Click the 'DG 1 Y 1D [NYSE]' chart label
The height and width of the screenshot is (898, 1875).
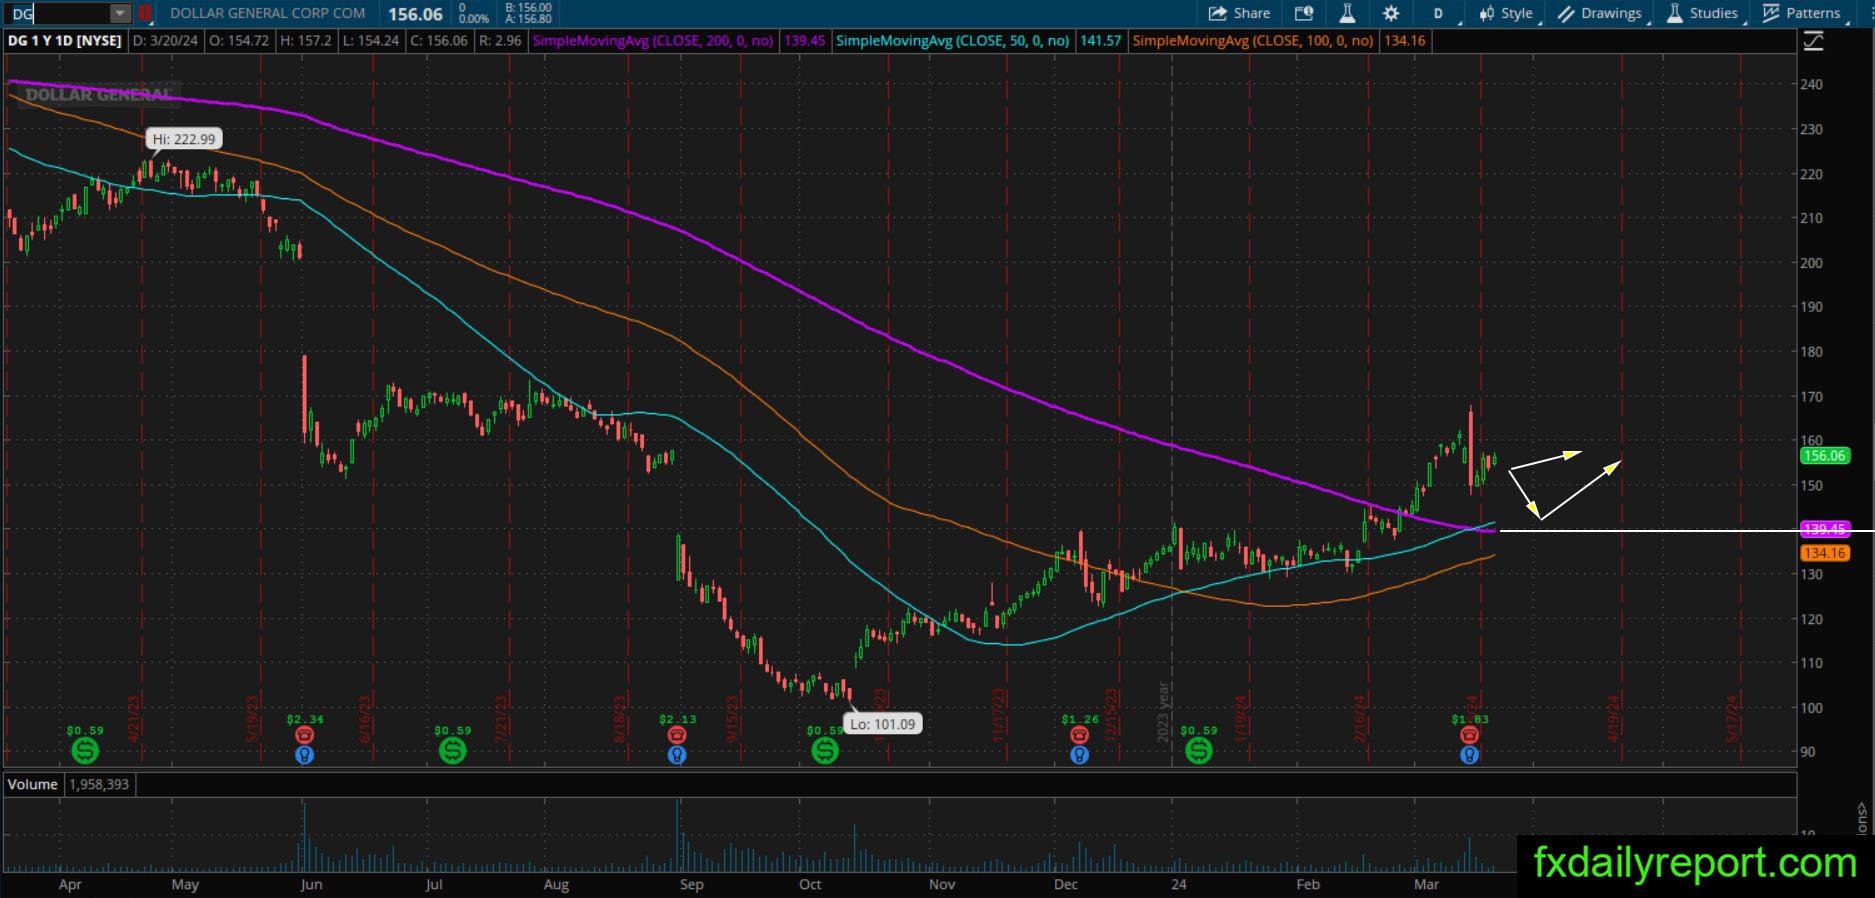click(65, 41)
